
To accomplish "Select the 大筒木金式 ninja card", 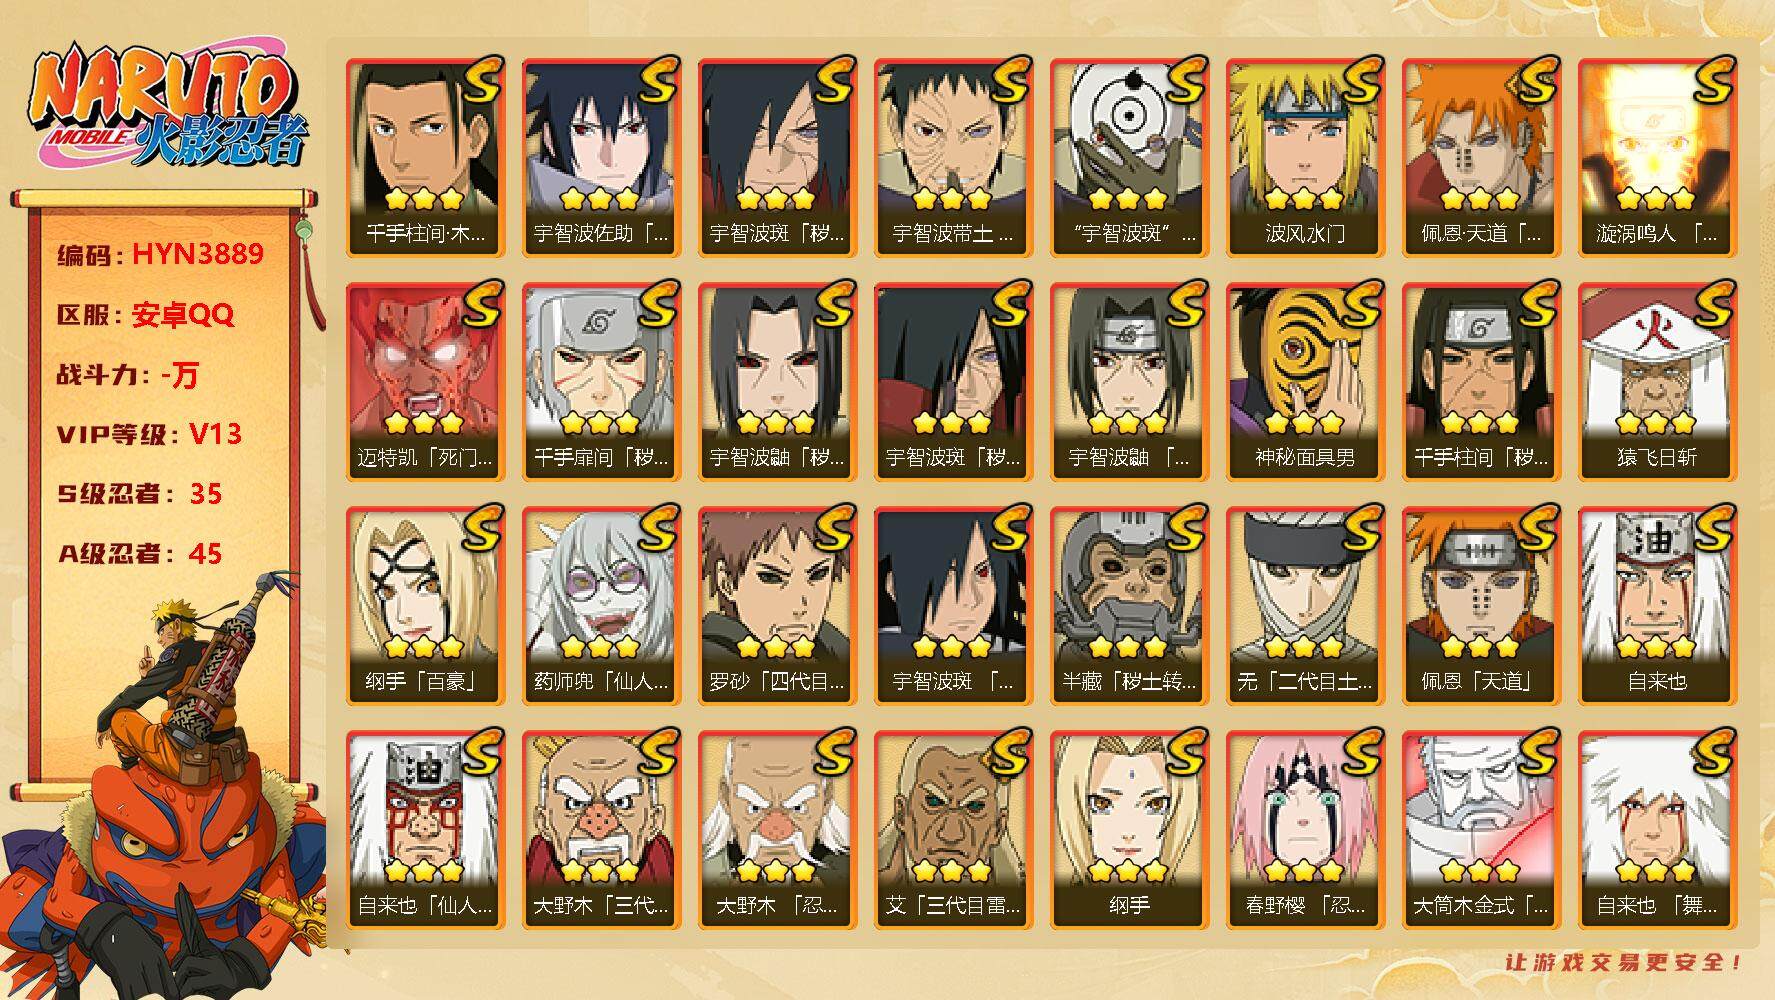I will pyautogui.click(x=1481, y=830).
